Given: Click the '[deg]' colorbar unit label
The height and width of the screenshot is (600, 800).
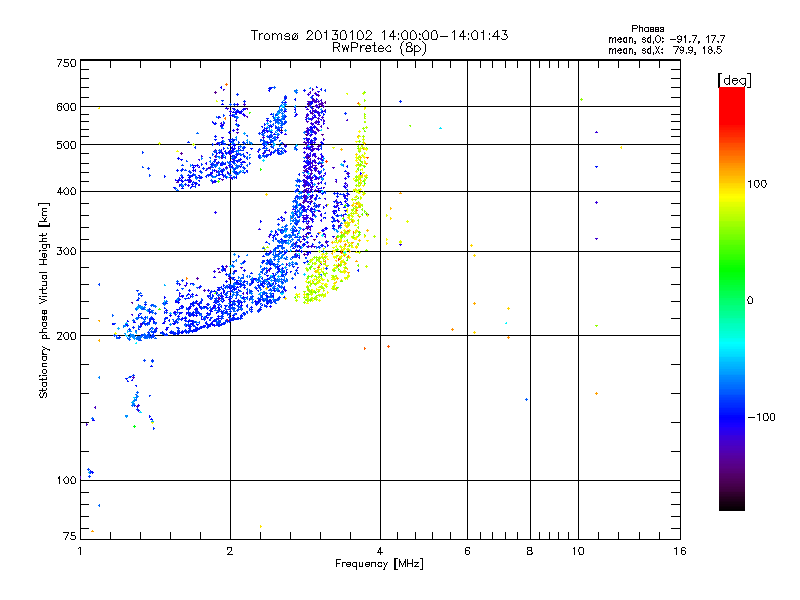Looking at the screenshot, I should (734, 80).
